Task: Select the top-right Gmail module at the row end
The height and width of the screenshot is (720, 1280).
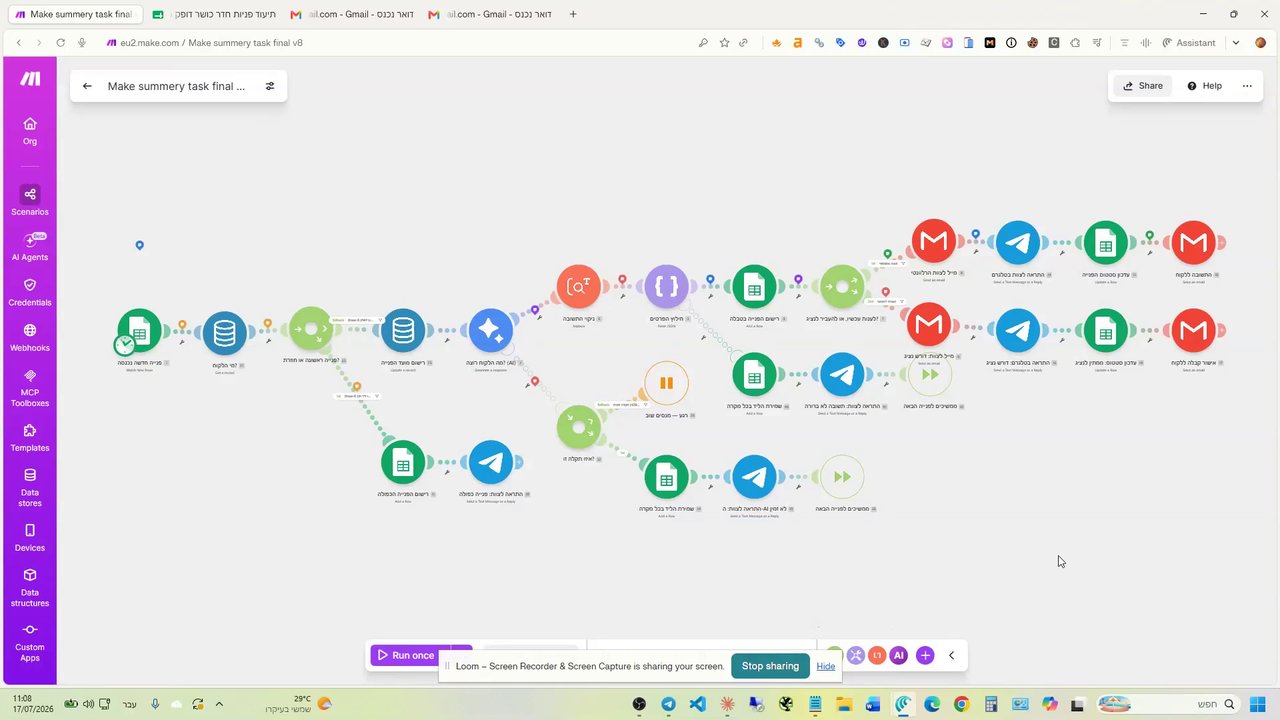Action: 1193,242
